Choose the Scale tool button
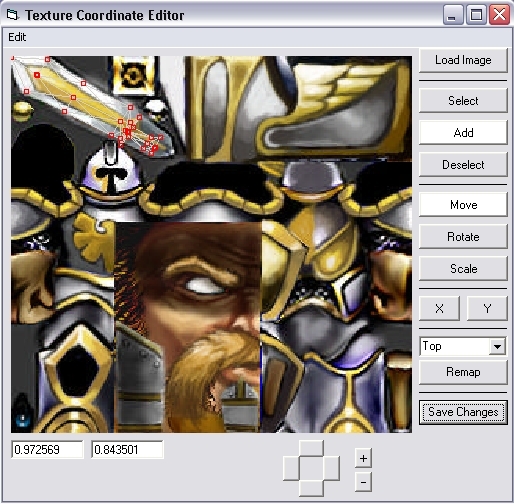Screen dimensions: 514x504 point(463,269)
